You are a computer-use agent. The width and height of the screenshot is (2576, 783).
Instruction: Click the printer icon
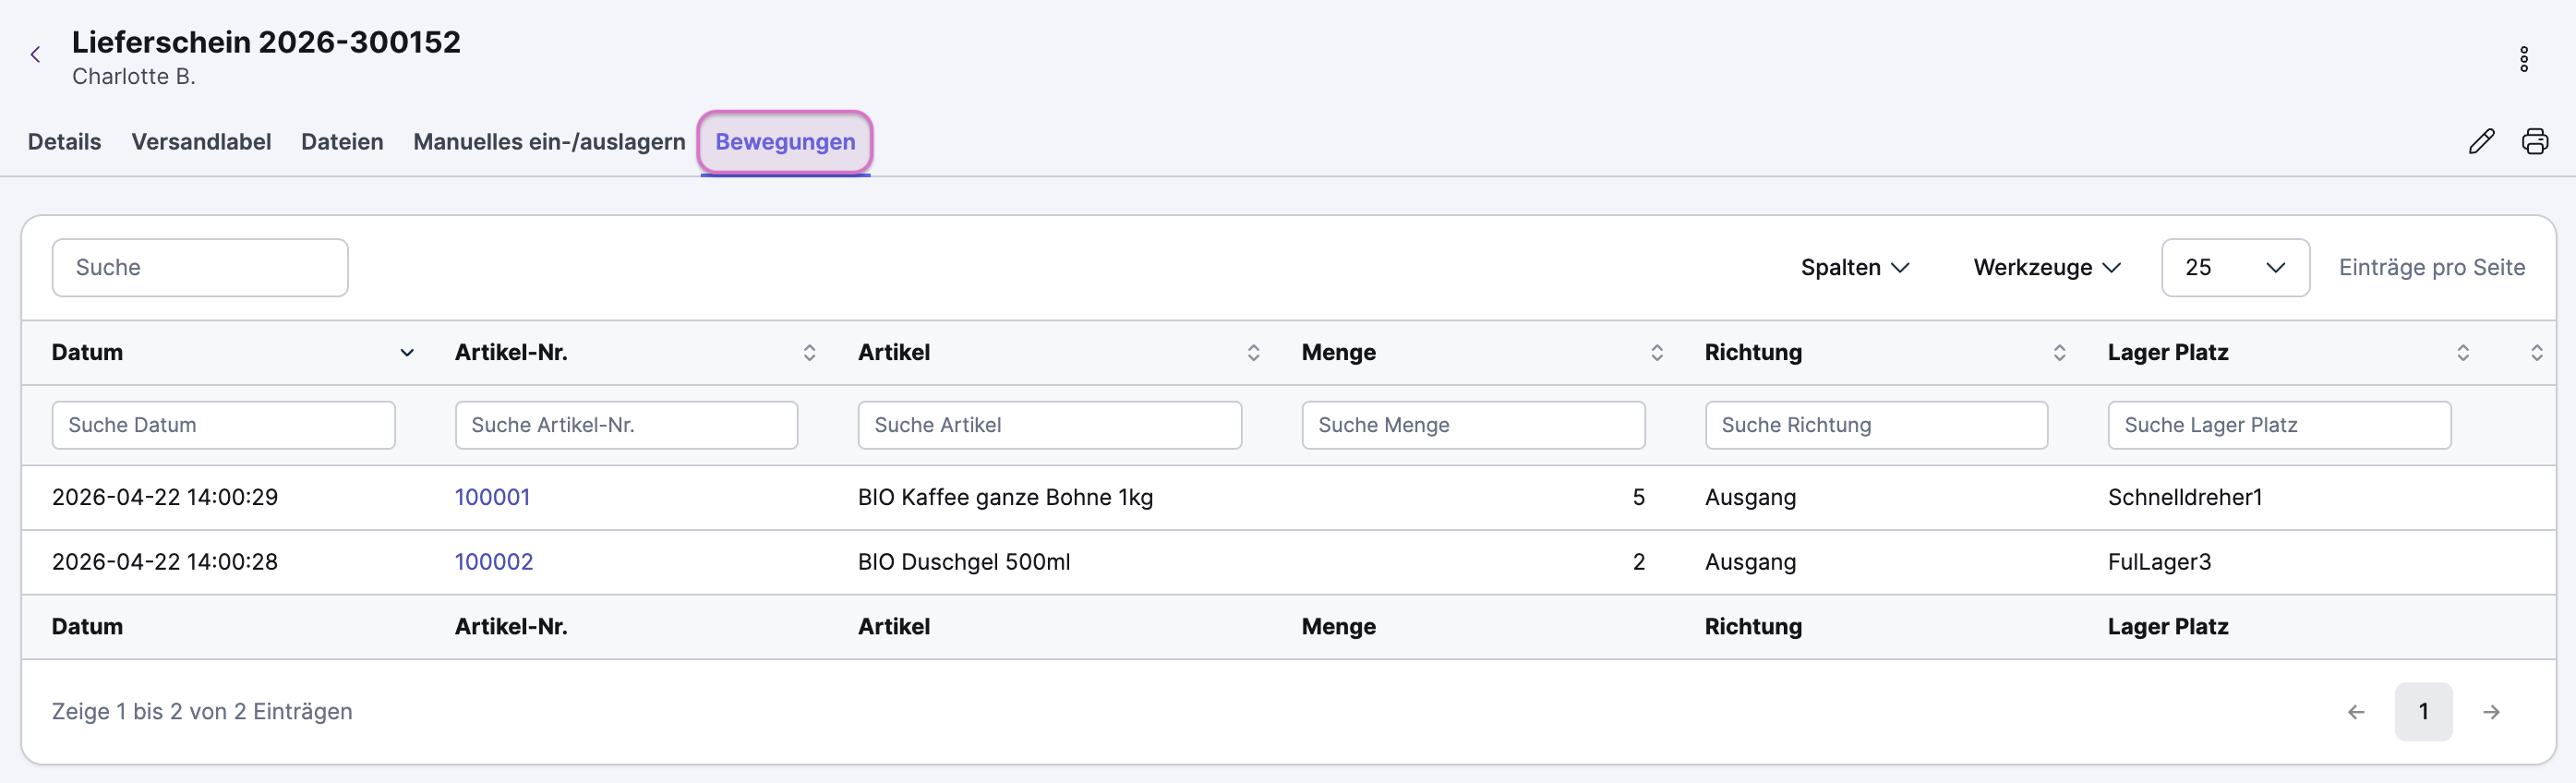tap(2534, 142)
